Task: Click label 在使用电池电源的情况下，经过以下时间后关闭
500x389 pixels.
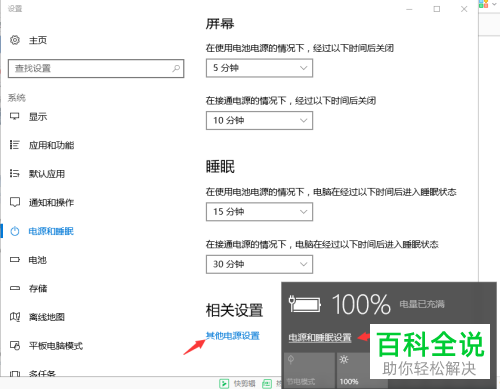Action: point(300,48)
